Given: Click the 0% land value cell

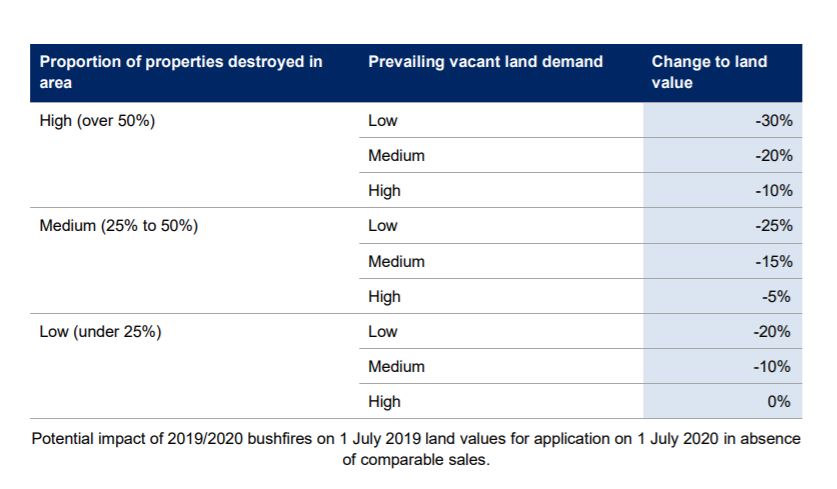Looking at the screenshot, I should click(x=779, y=401).
